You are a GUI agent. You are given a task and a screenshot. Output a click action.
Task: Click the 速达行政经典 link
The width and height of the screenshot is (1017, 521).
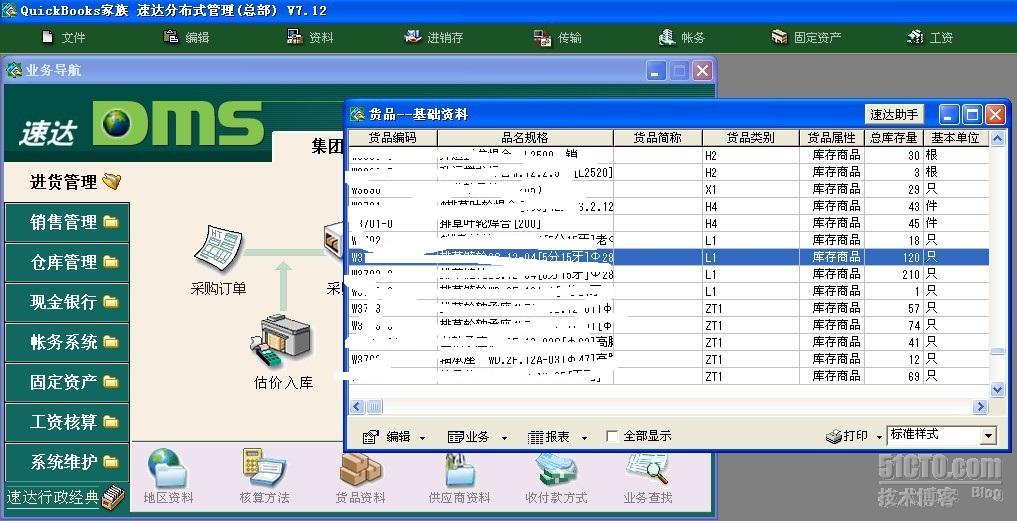click(x=52, y=498)
